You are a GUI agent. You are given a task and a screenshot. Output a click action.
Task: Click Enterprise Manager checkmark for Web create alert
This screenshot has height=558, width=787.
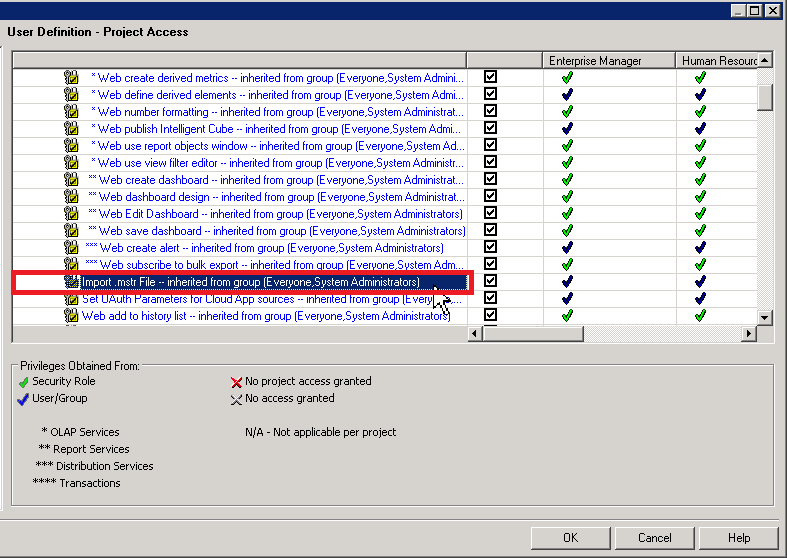567,248
